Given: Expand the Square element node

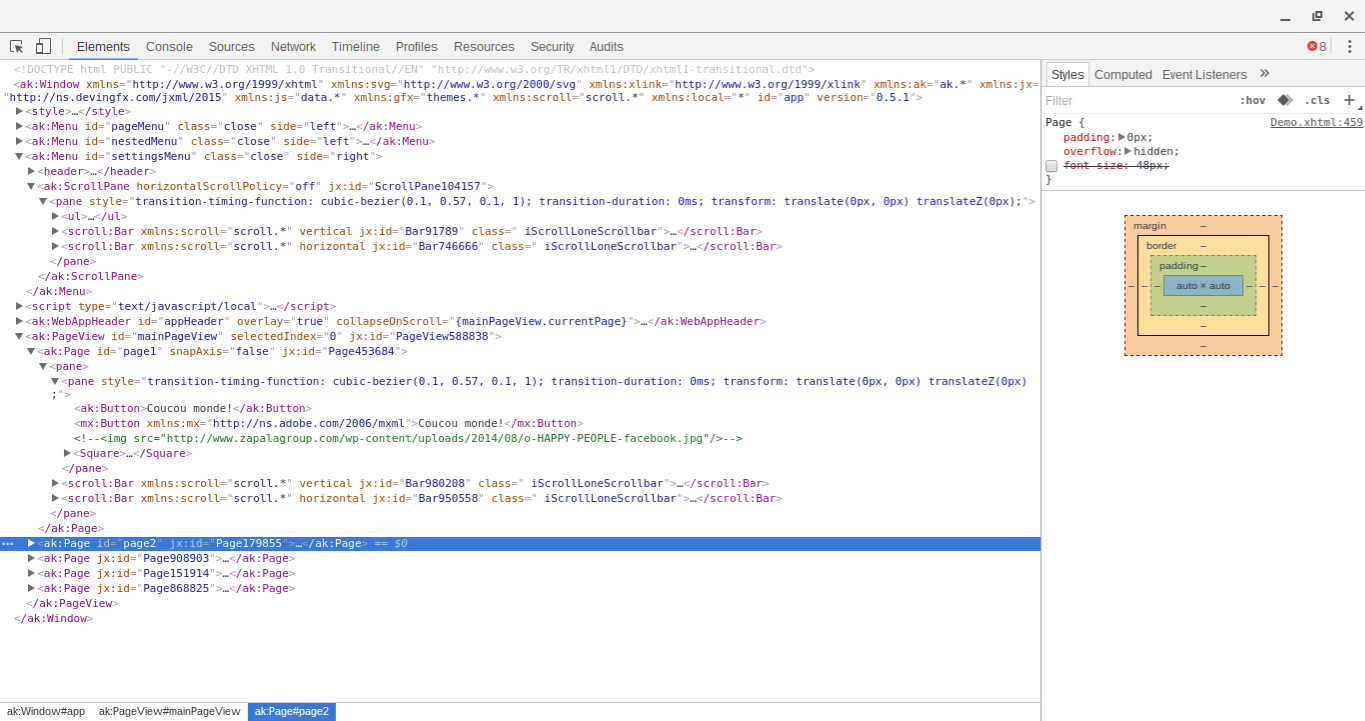Looking at the screenshot, I should coord(67,453).
